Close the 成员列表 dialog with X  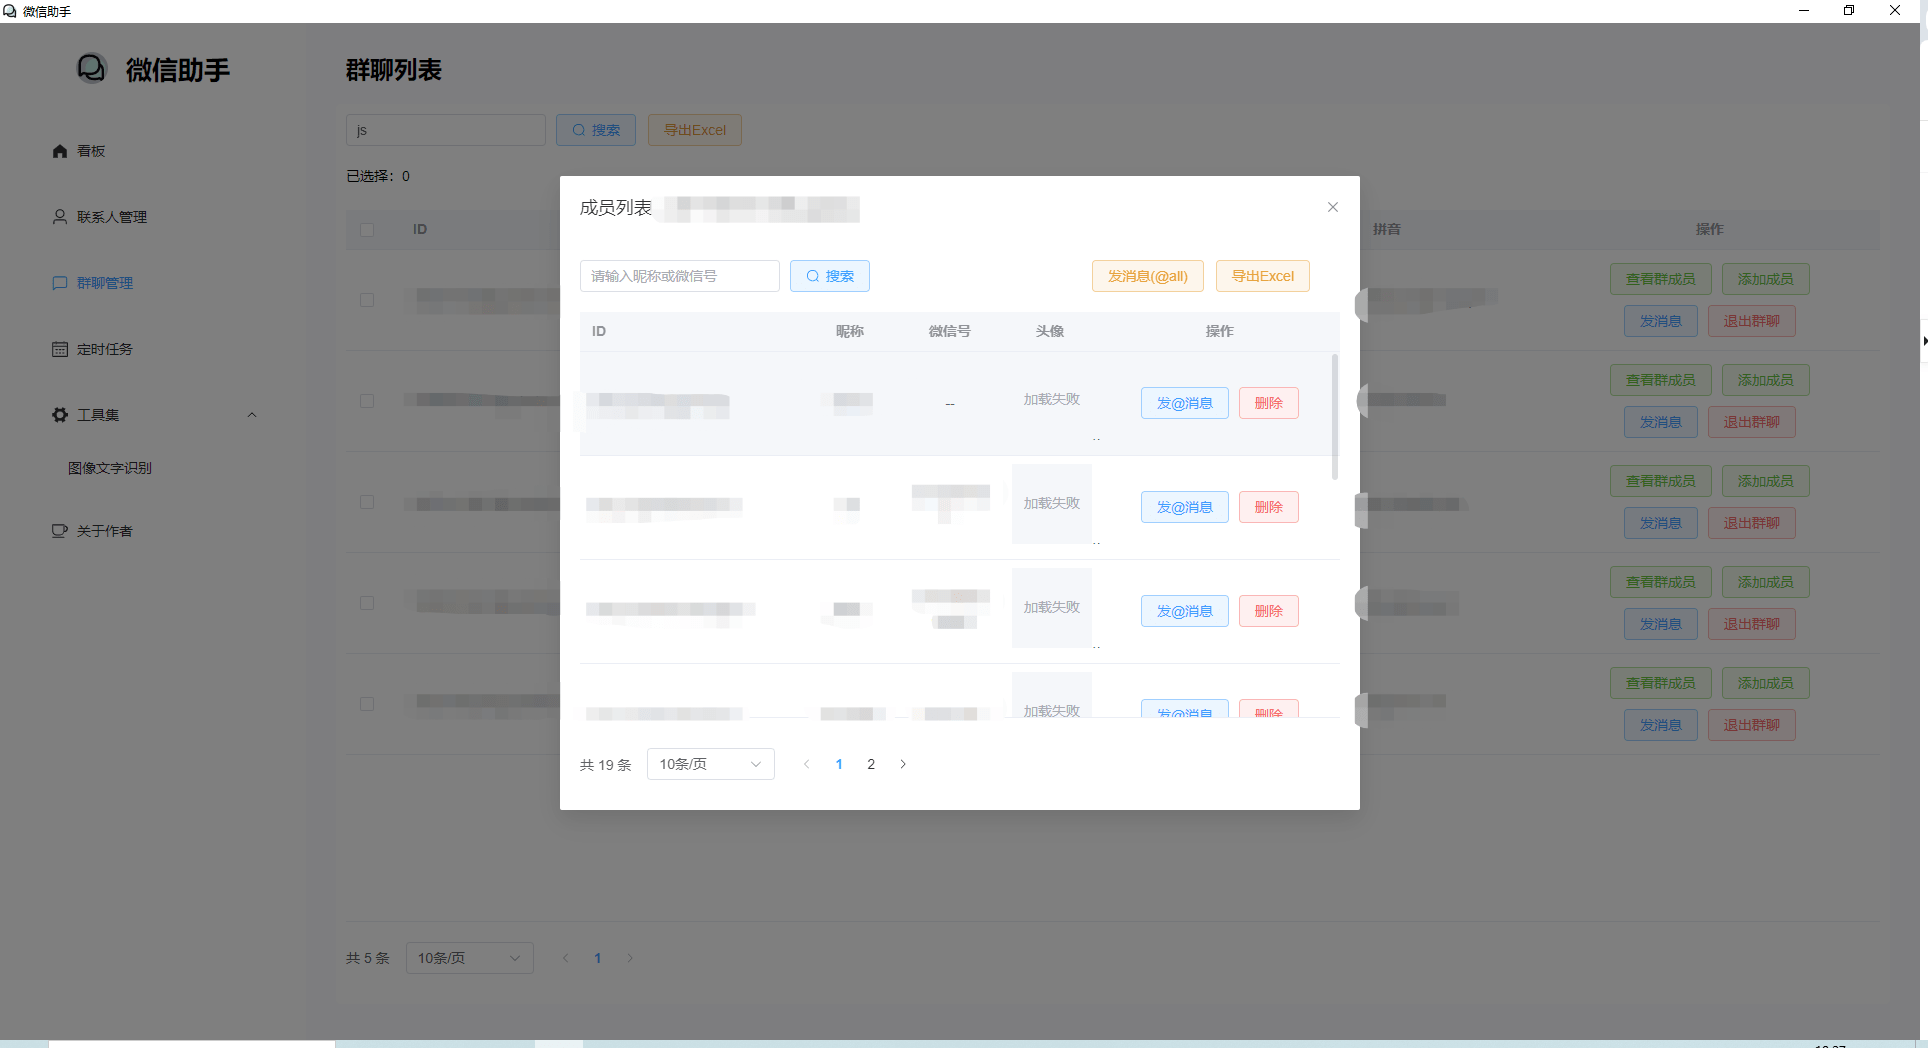tap(1332, 207)
